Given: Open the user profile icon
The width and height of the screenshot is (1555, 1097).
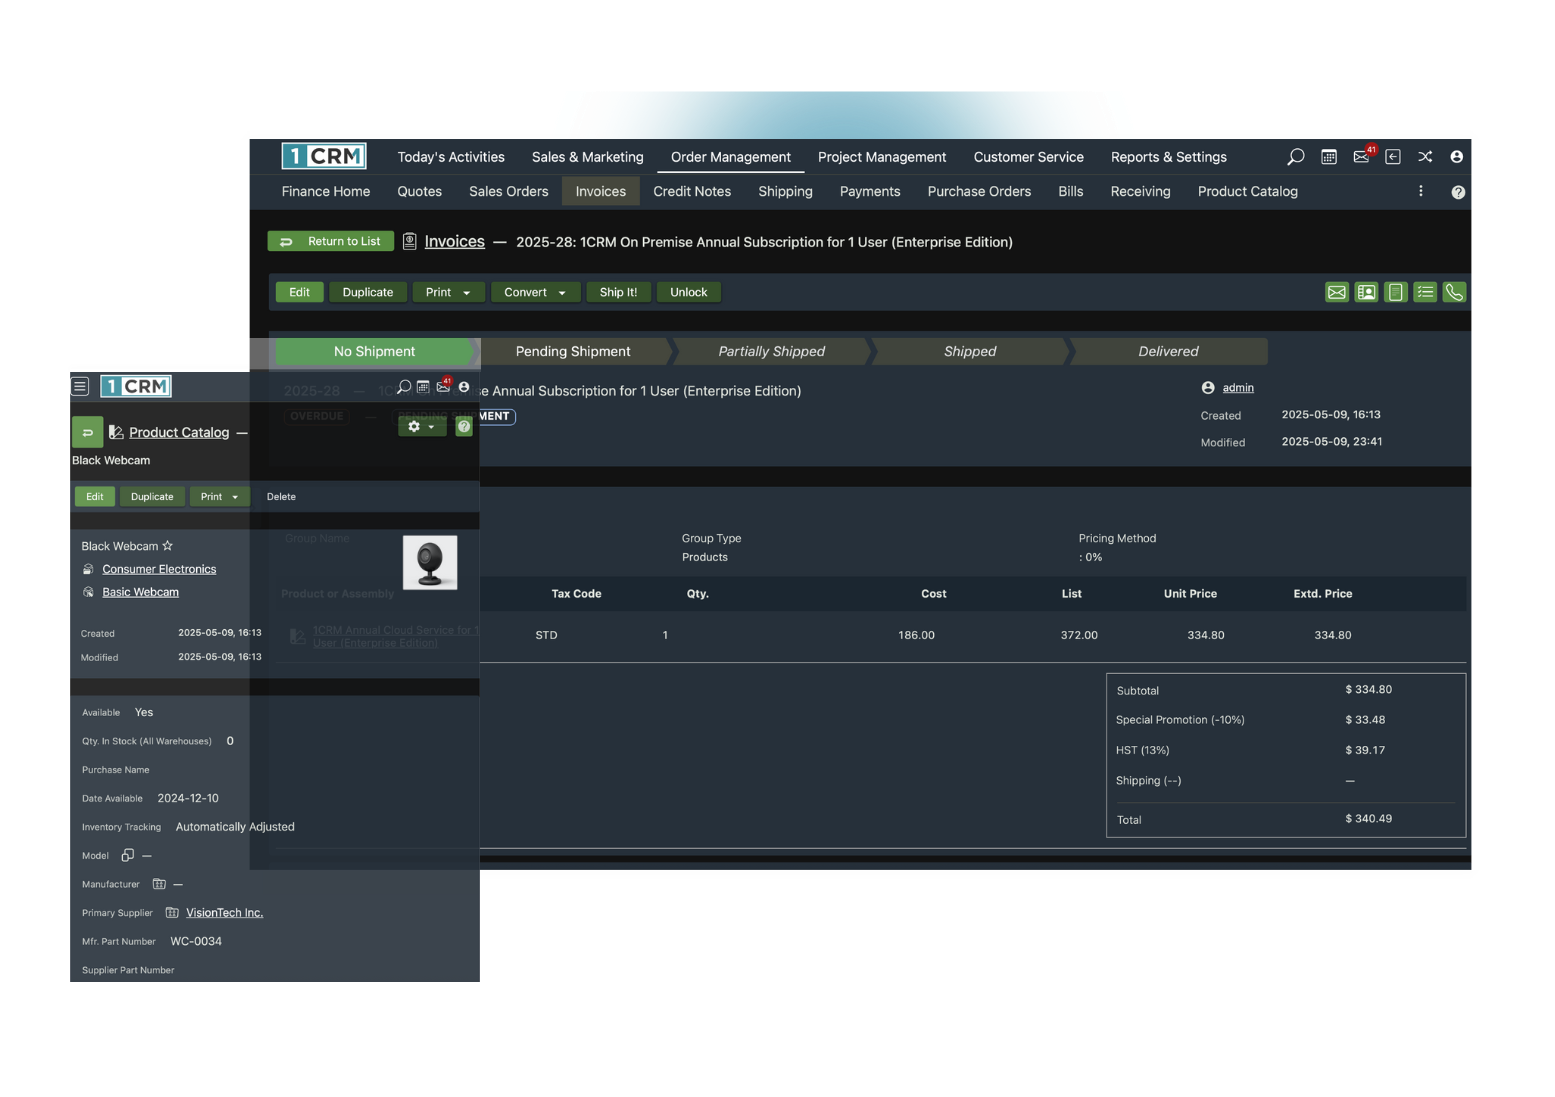Looking at the screenshot, I should click(1457, 157).
